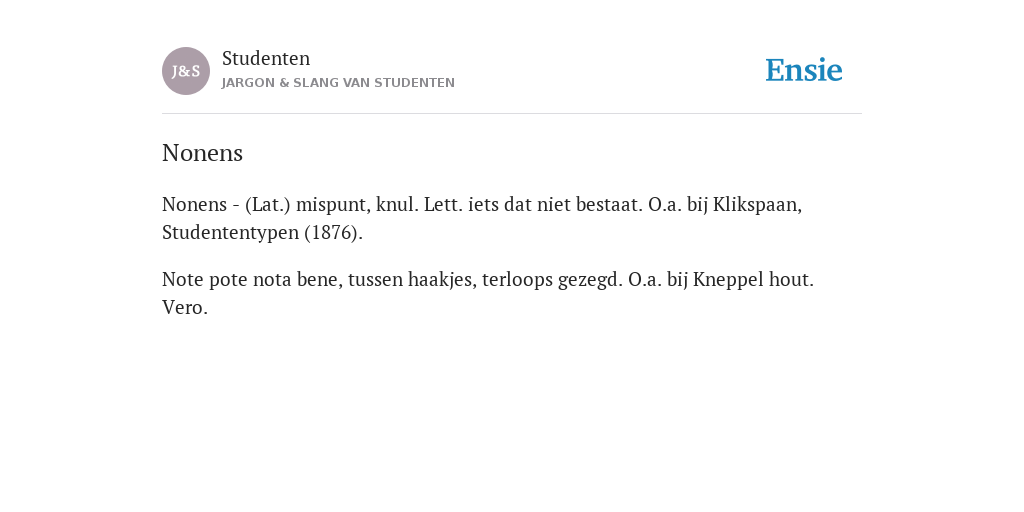Click the phrase terloops gezegd

coord(552,280)
